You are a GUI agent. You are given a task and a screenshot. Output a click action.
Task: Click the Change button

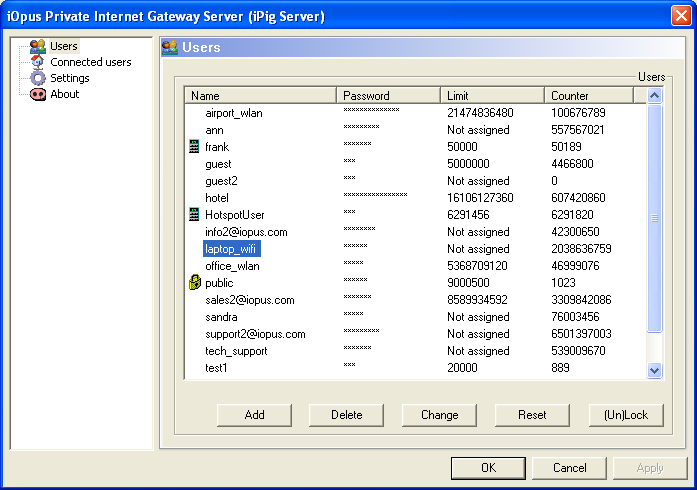click(x=439, y=415)
